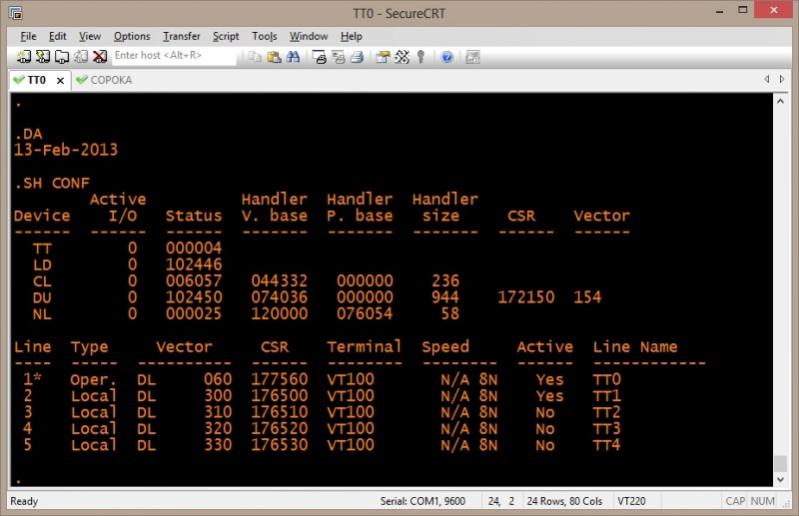The height and width of the screenshot is (516, 799).
Task: Click the terminal vertical scrollbar thumb
Action: [x=780, y=464]
